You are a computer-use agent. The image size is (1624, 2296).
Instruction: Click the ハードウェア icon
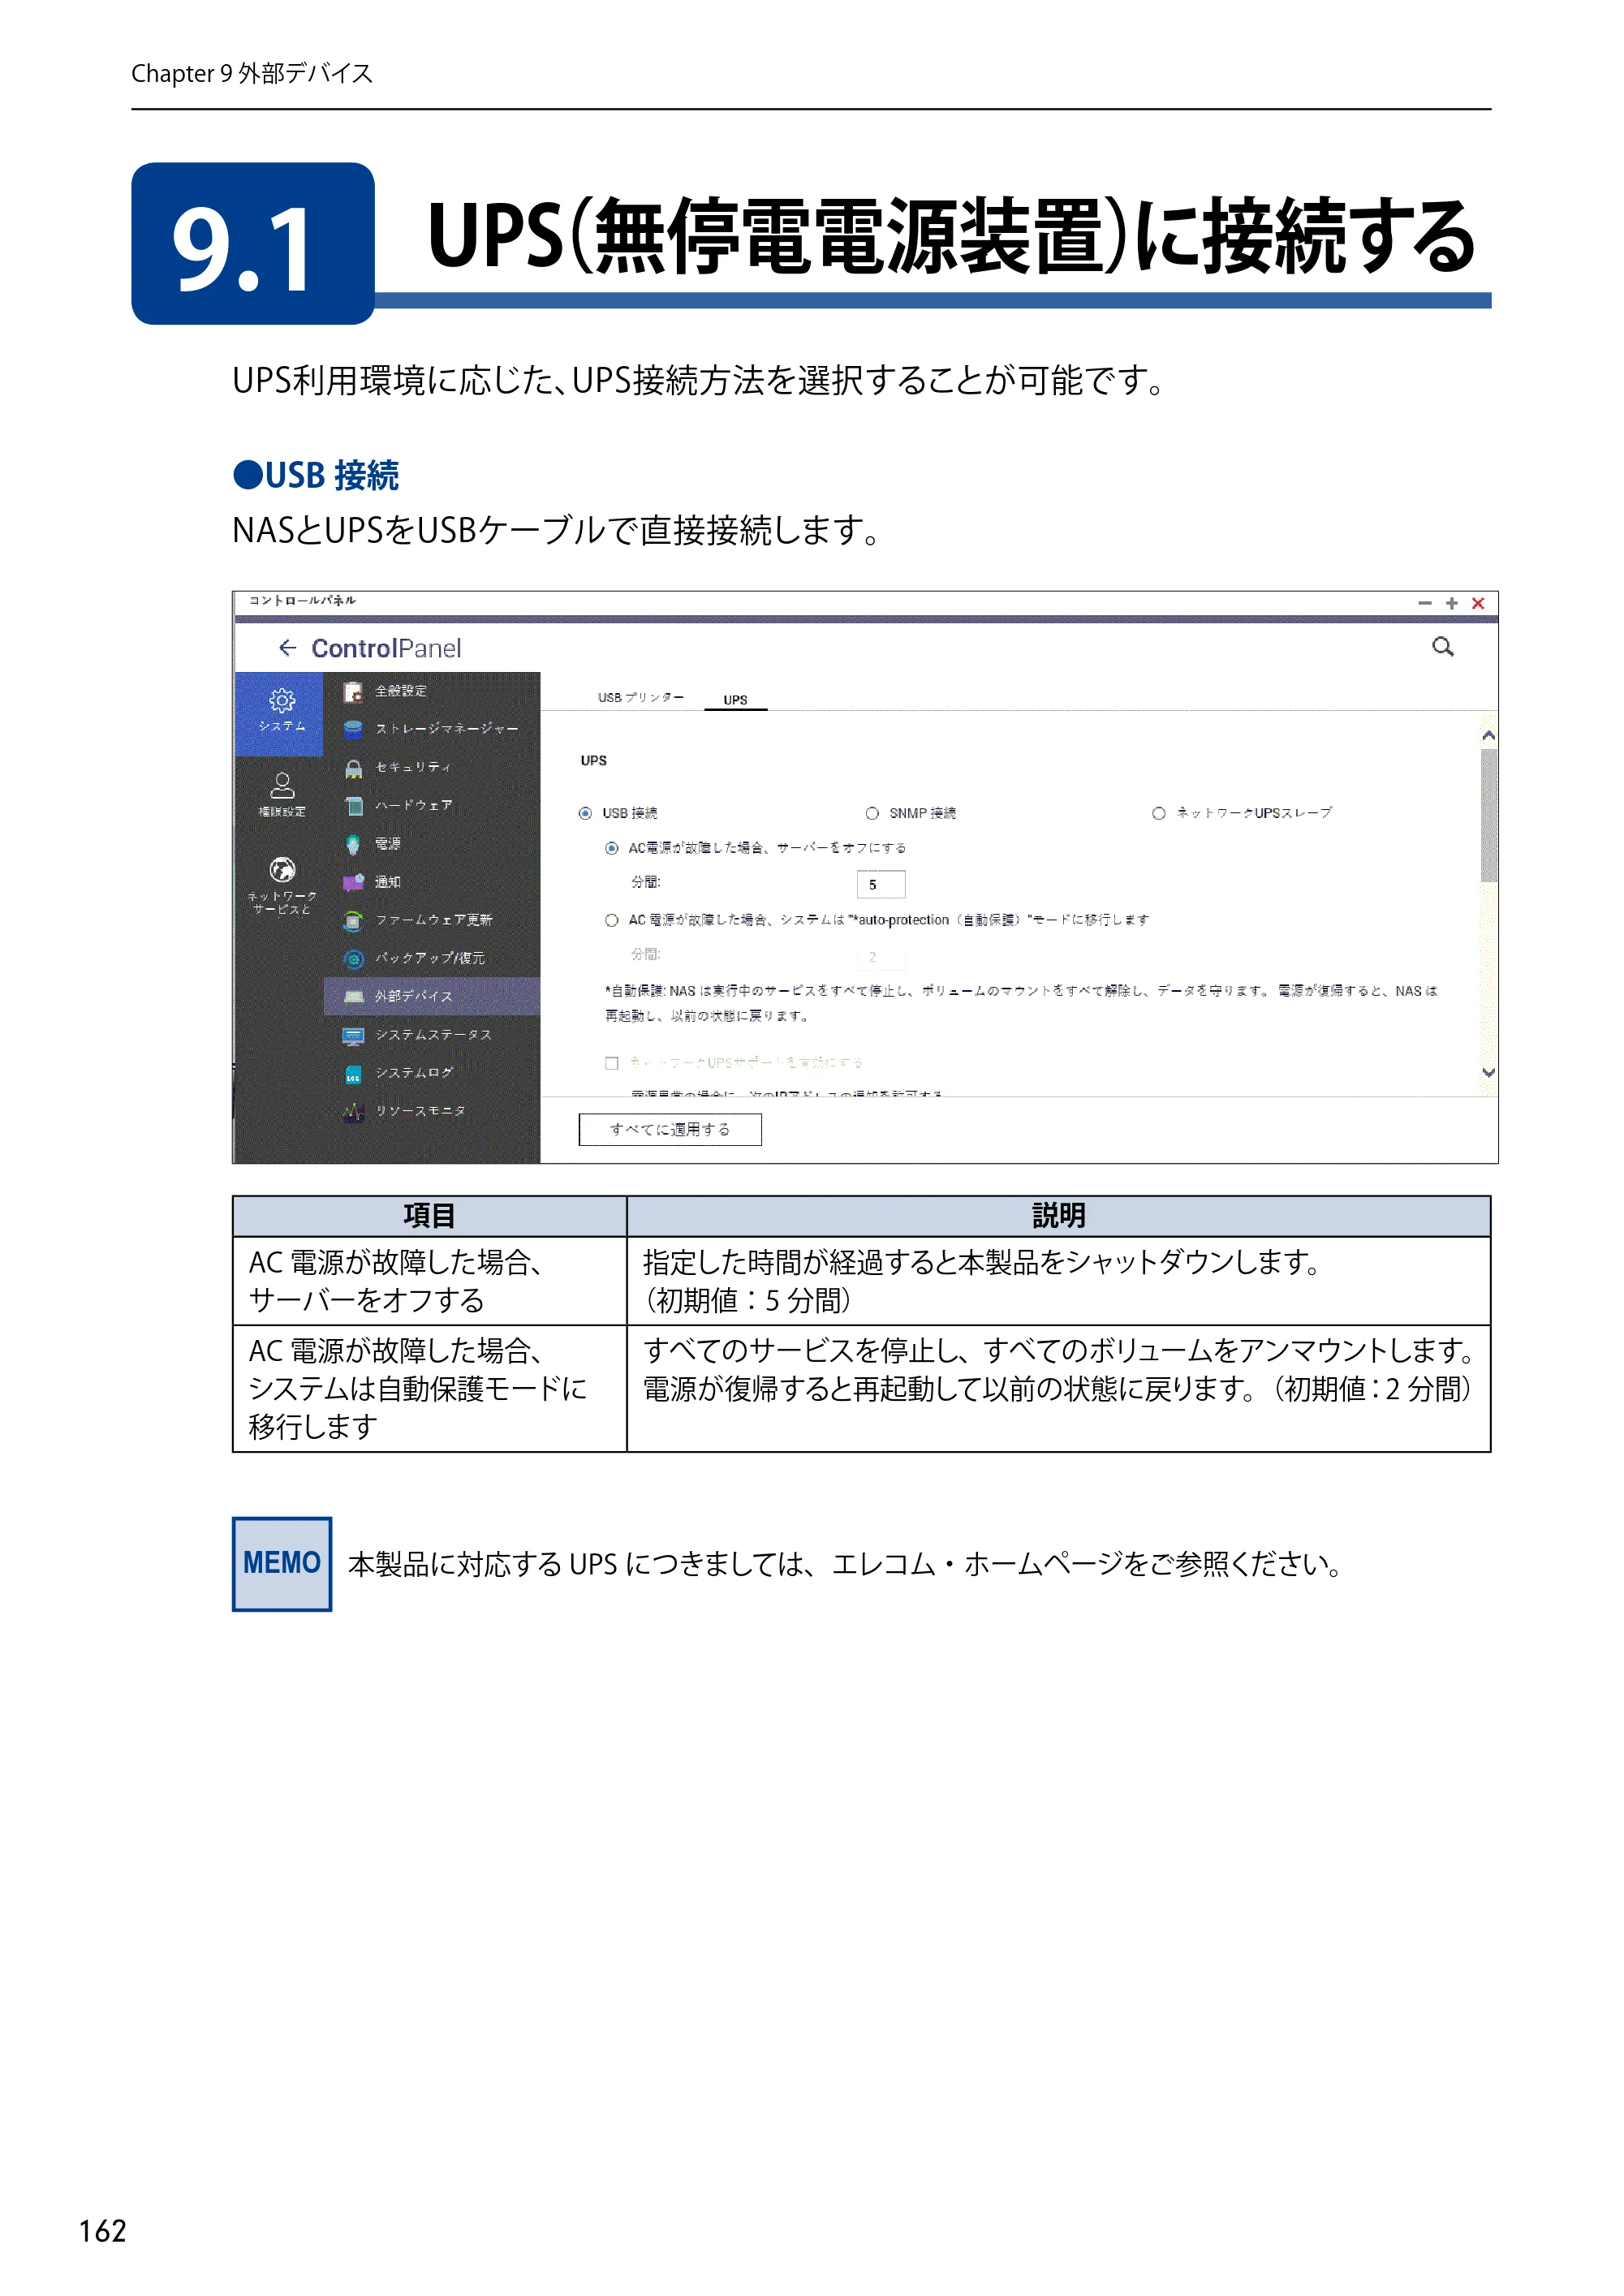point(353,806)
